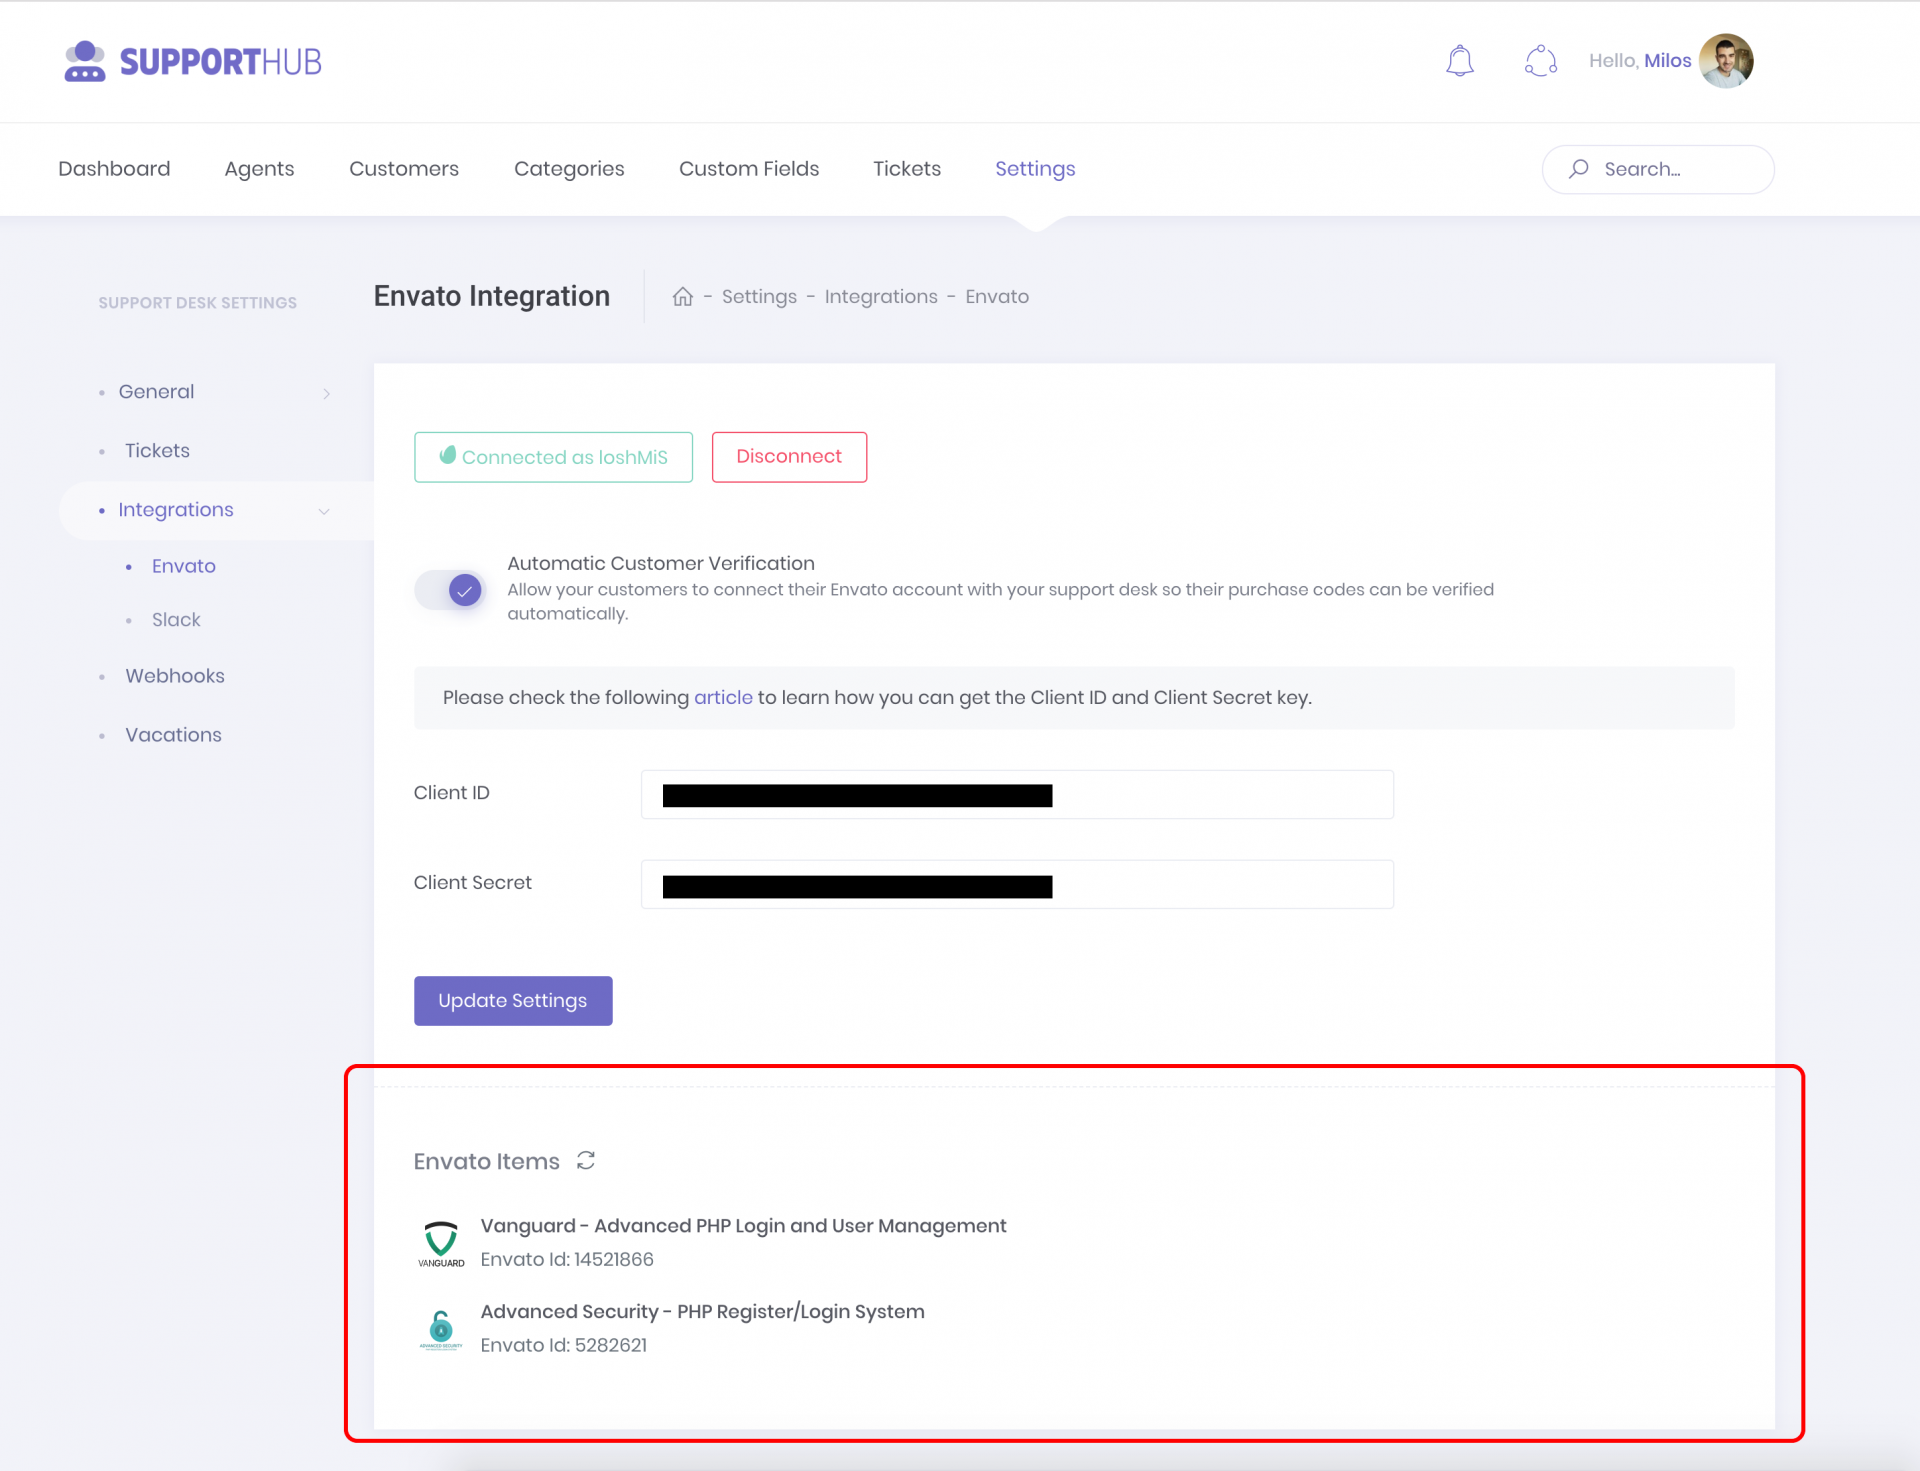The height and width of the screenshot is (1471, 1920).
Task: Click the Disconnect button
Action: [789, 457]
